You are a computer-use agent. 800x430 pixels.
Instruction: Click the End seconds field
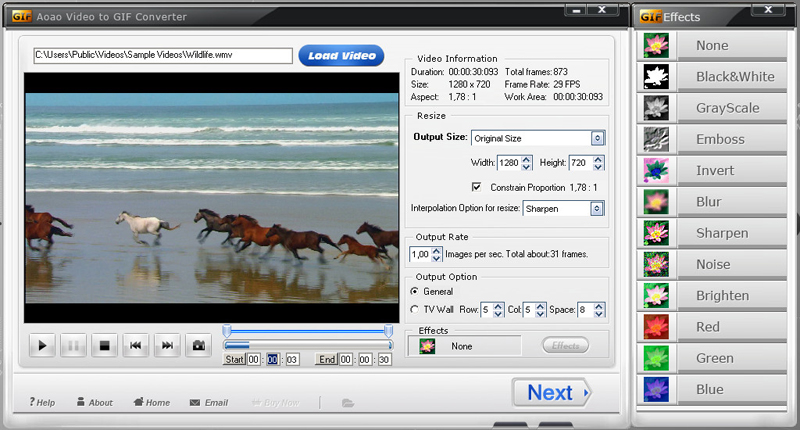(x=384, y=360)
